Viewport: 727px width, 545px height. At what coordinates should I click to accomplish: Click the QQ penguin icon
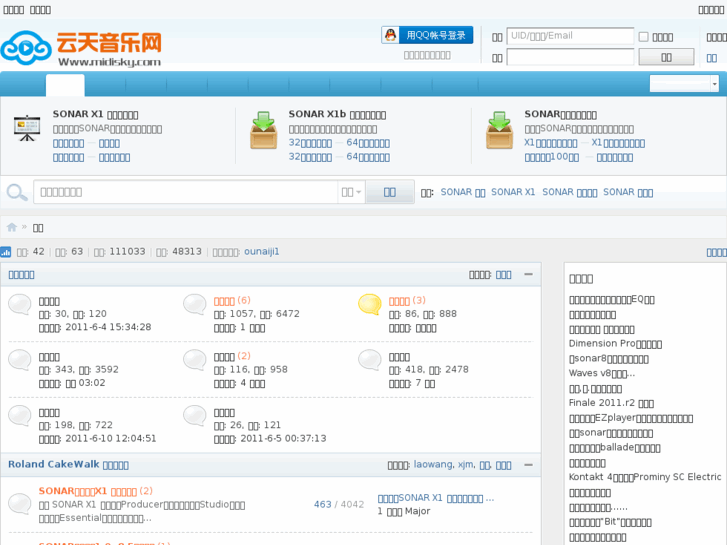click(x=390, y=35)
